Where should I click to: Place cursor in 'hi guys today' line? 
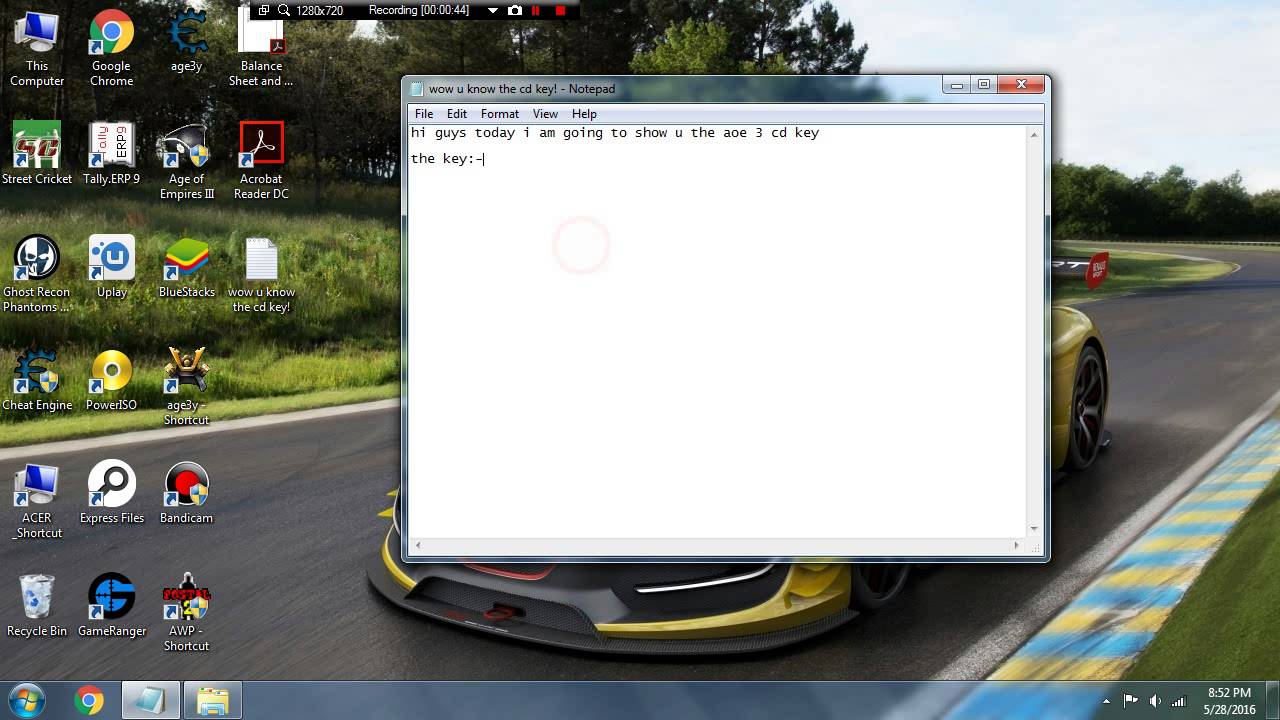coord(614,133)
